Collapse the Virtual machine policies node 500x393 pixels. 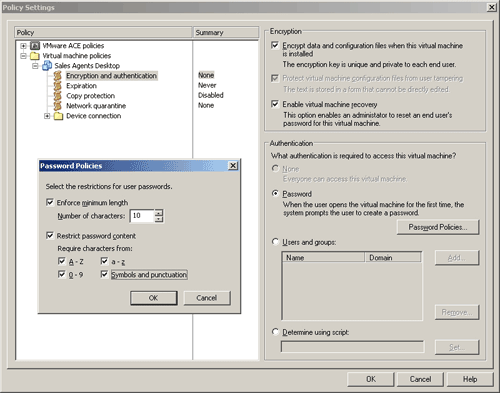tap(23, 56)
